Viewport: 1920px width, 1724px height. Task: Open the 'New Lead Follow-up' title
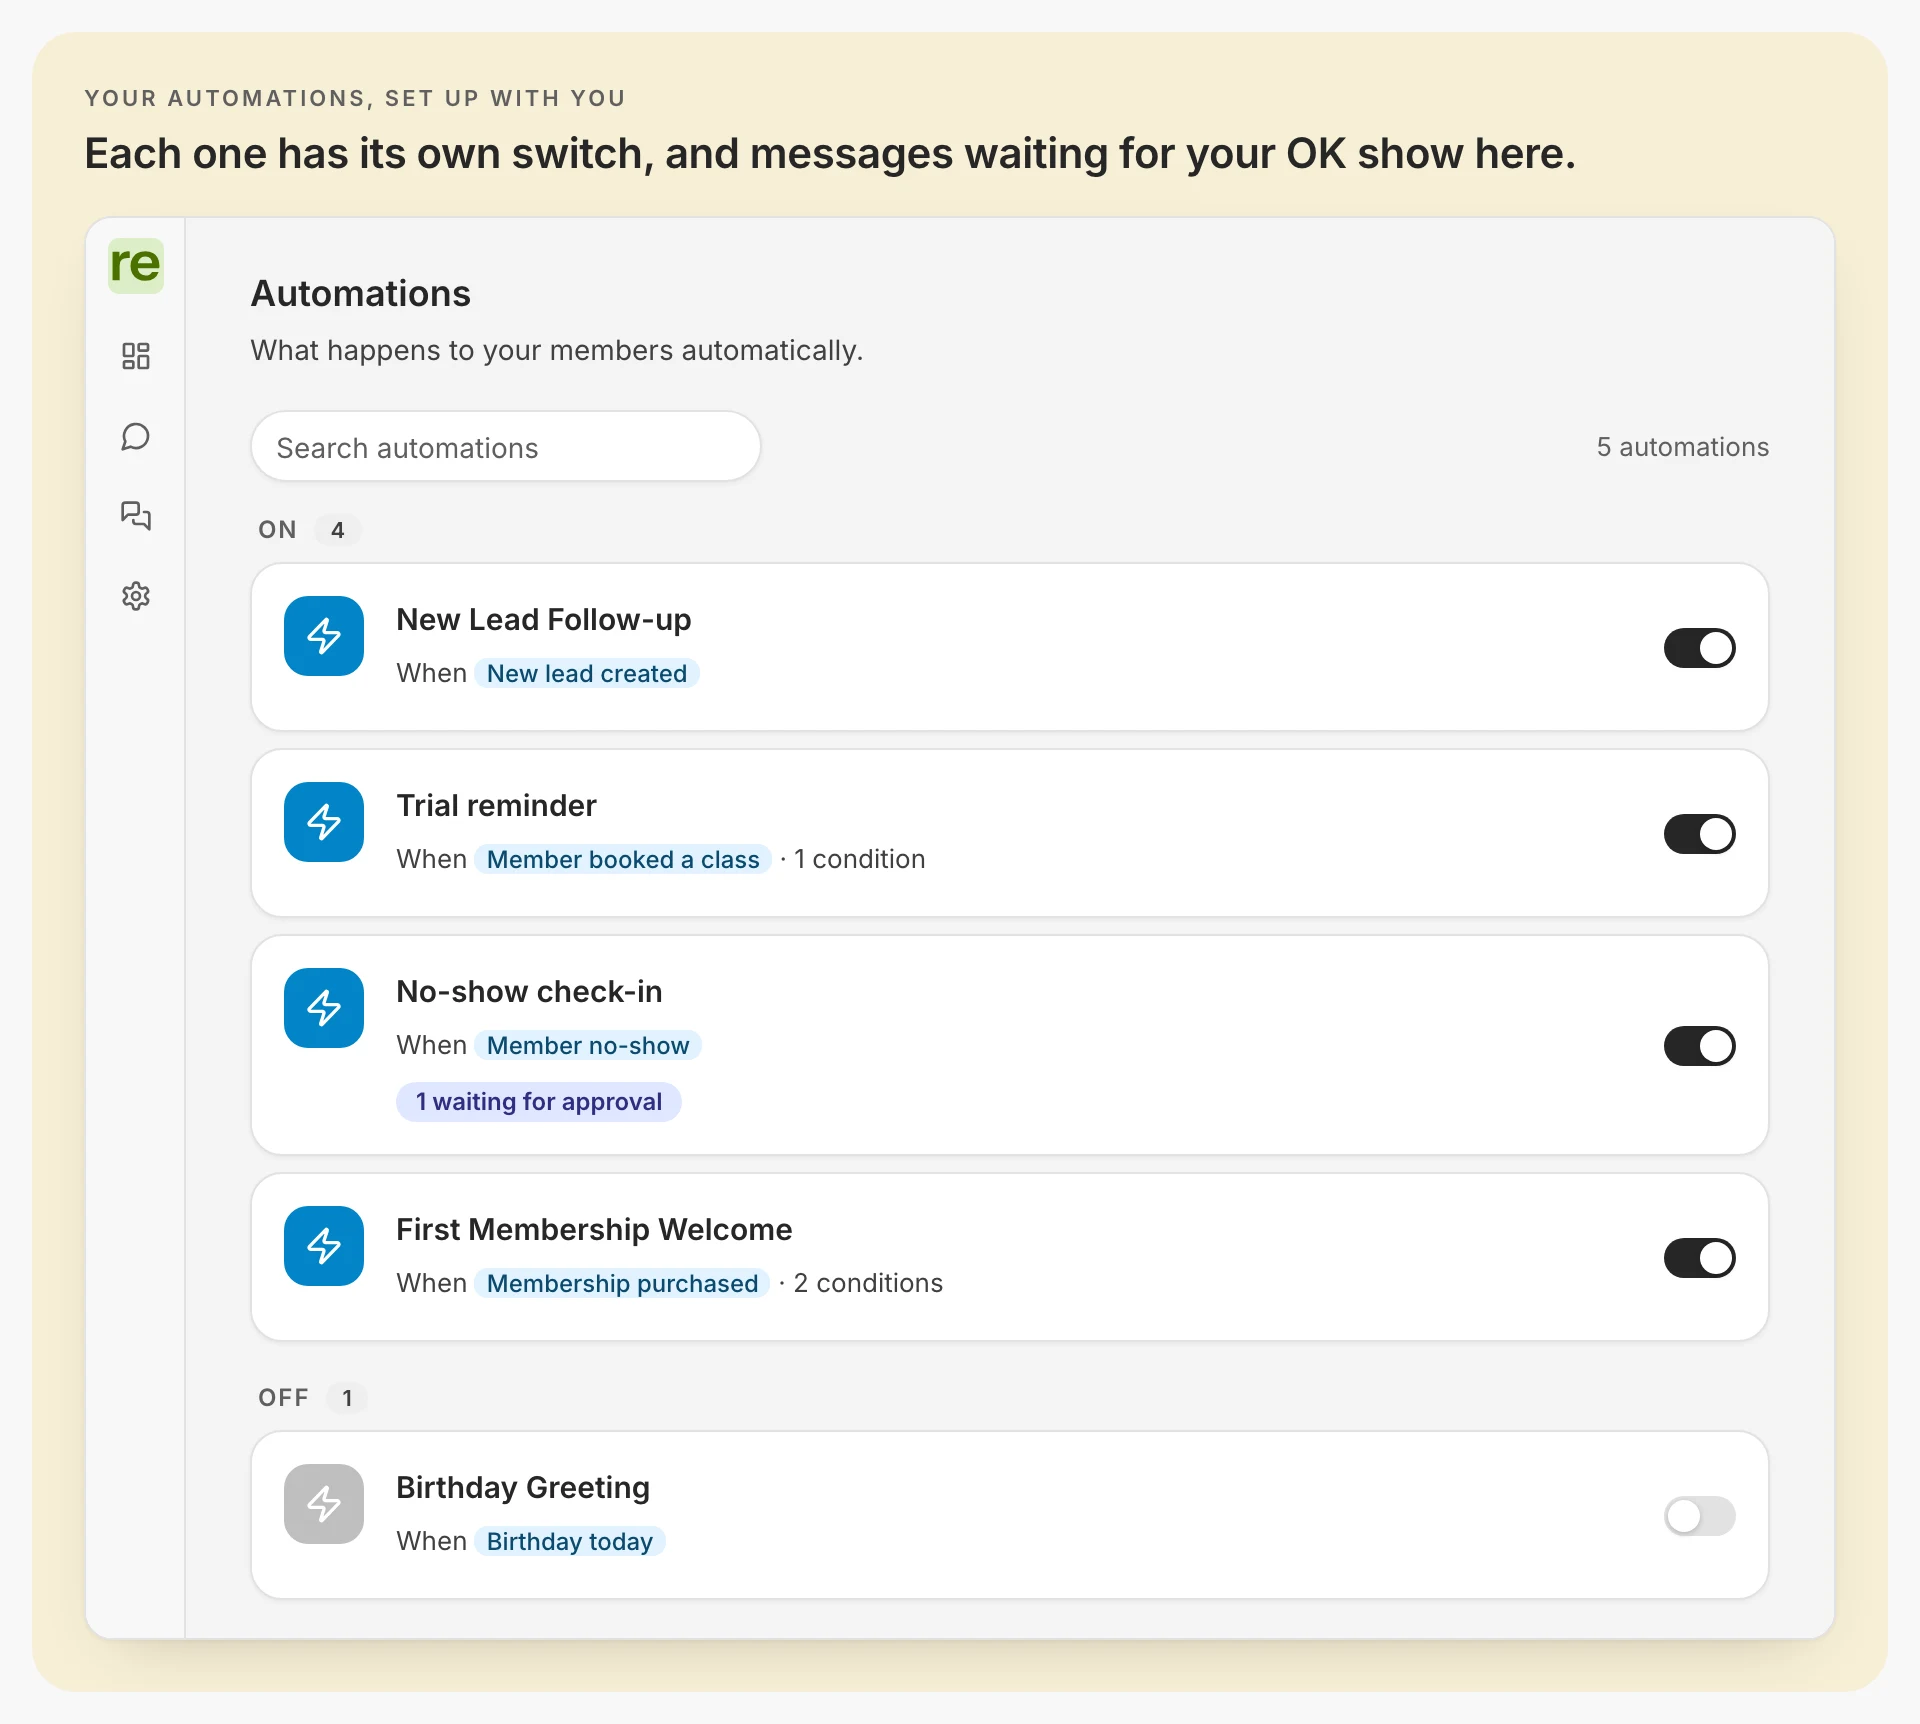tap(544, 620)
